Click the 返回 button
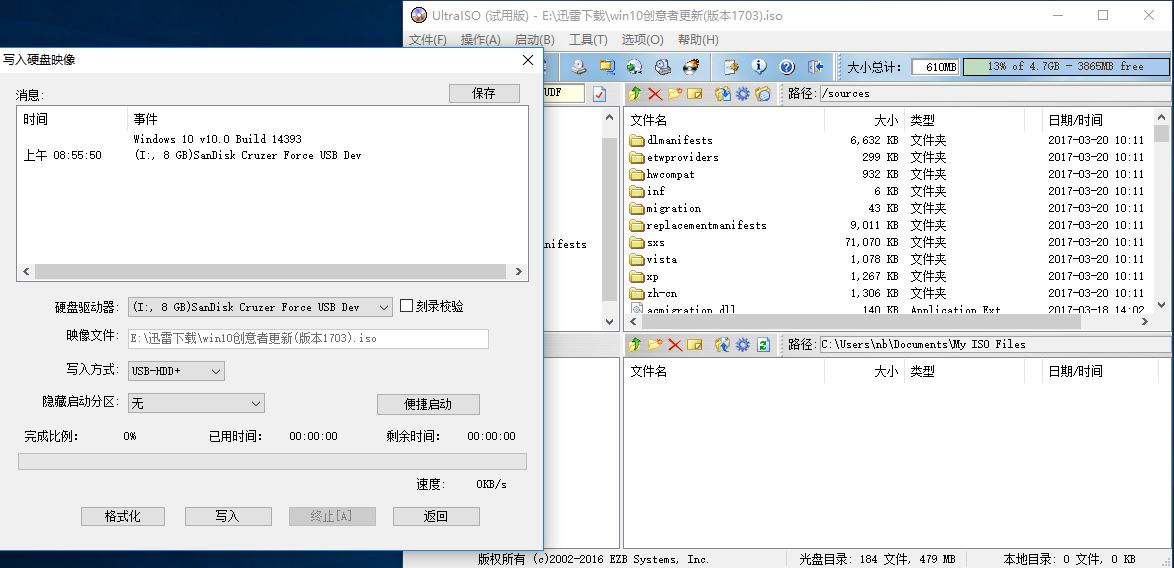Viewport: 1174px width, 568px height. point(436,516)
